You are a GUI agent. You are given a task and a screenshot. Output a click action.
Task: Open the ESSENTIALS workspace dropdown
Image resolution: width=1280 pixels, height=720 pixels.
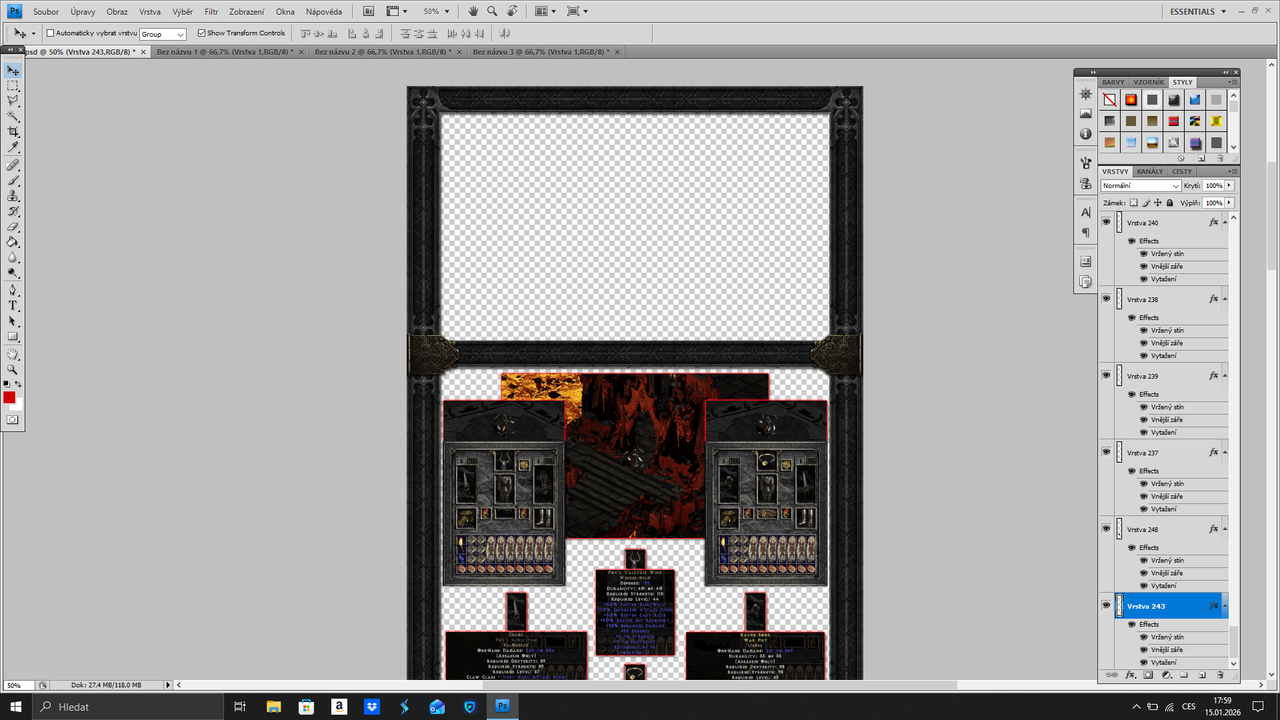coord(1198,11)
